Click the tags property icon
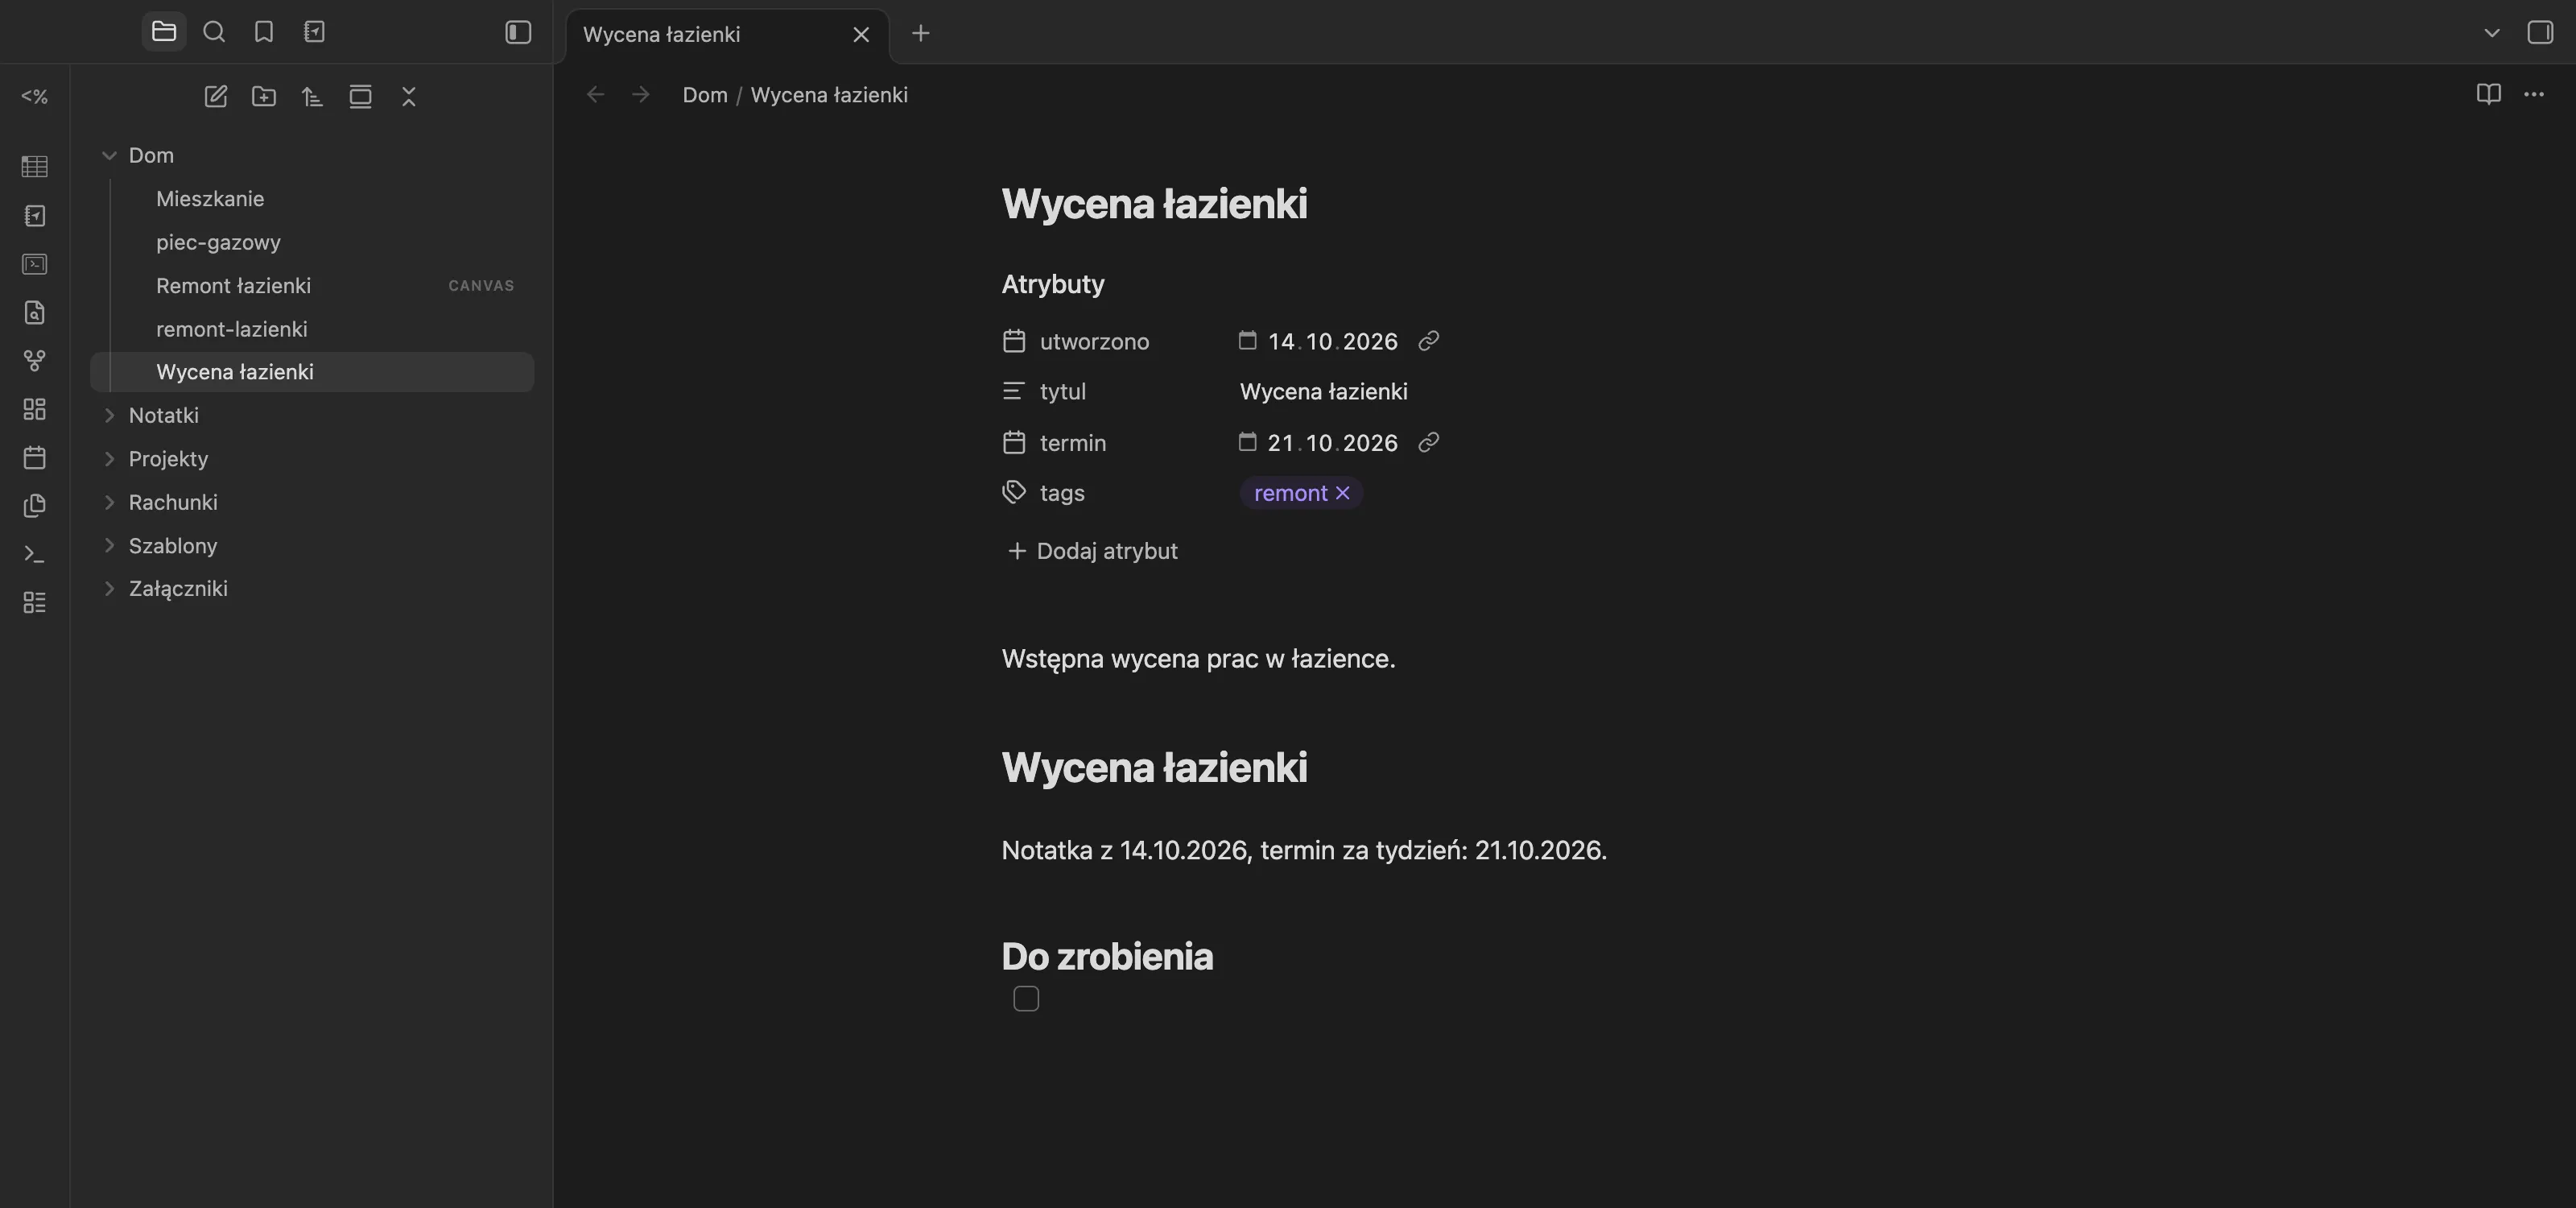Screen dimensions: 2576x1208 coord(1014,492)
